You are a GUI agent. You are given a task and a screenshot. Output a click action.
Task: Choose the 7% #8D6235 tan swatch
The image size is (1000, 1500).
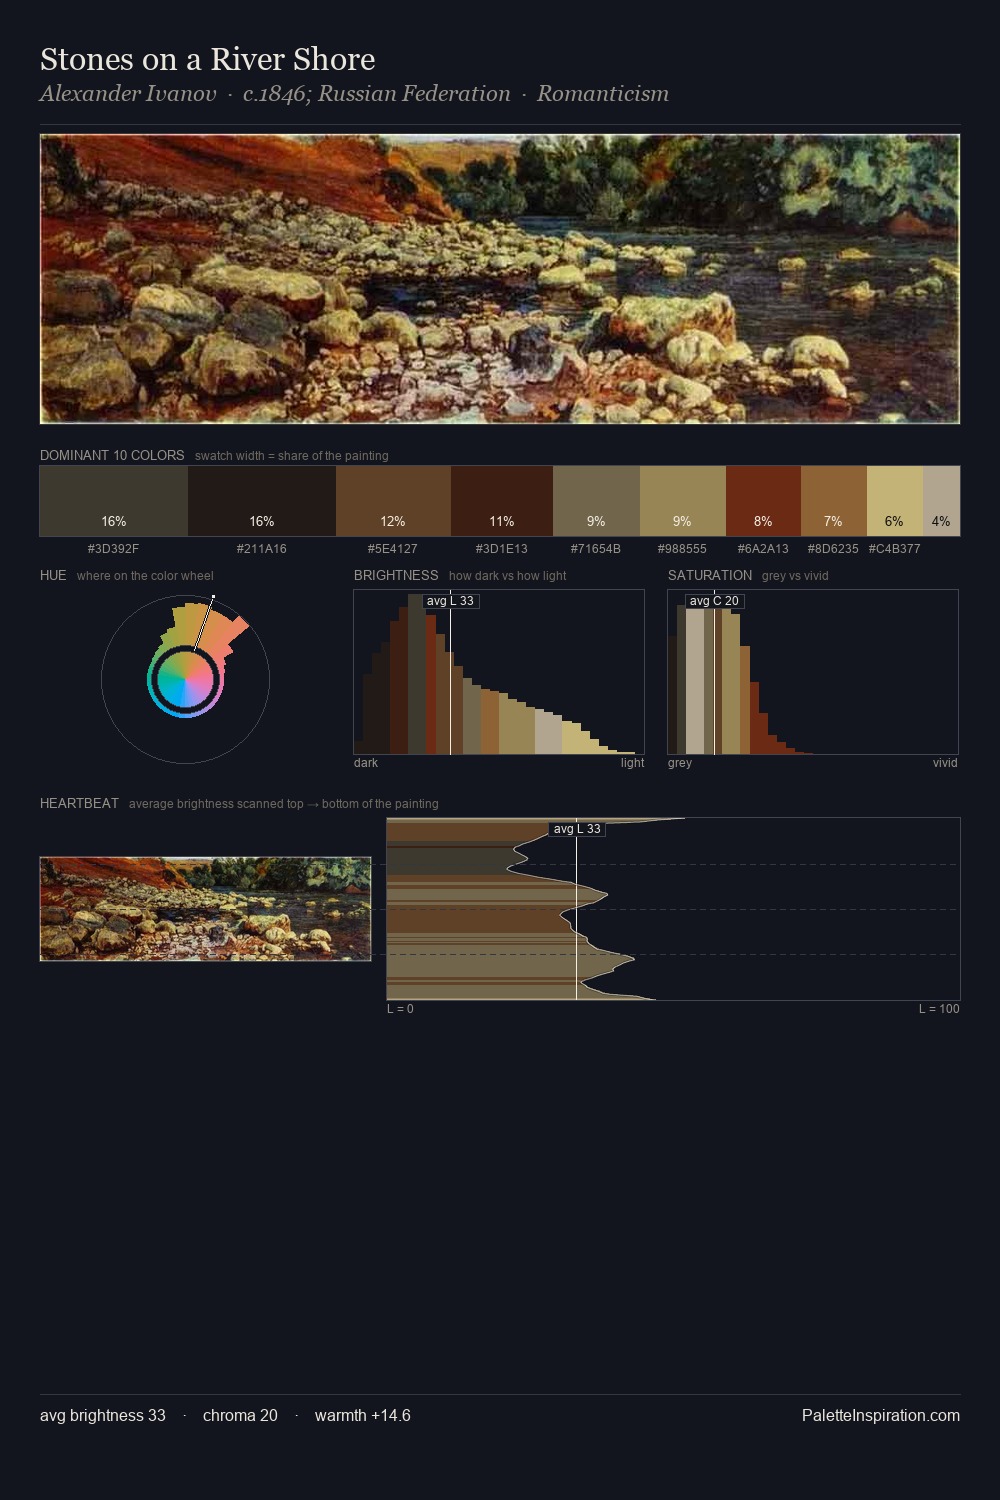[x=833, y=501]
